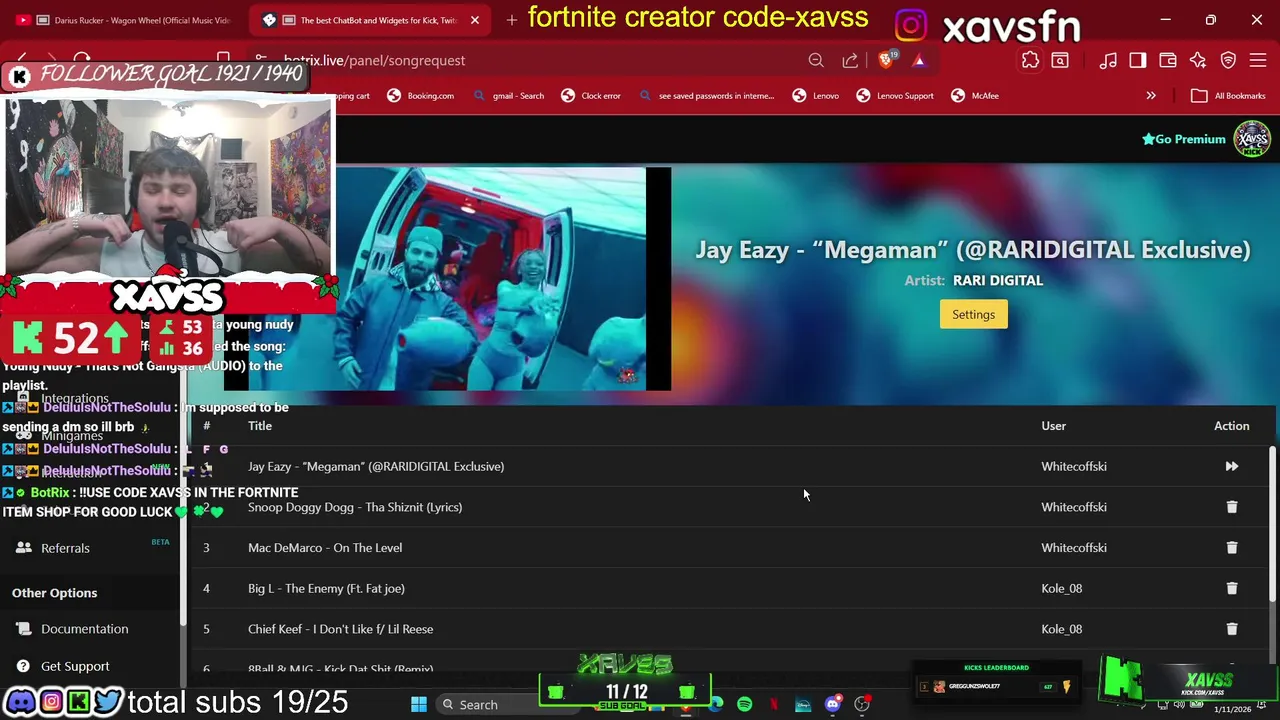The height and width of the screenshot is (720, 1280).
Task: Select the Mac DeMarco On The Level title
Action: (x=325, y=548)
